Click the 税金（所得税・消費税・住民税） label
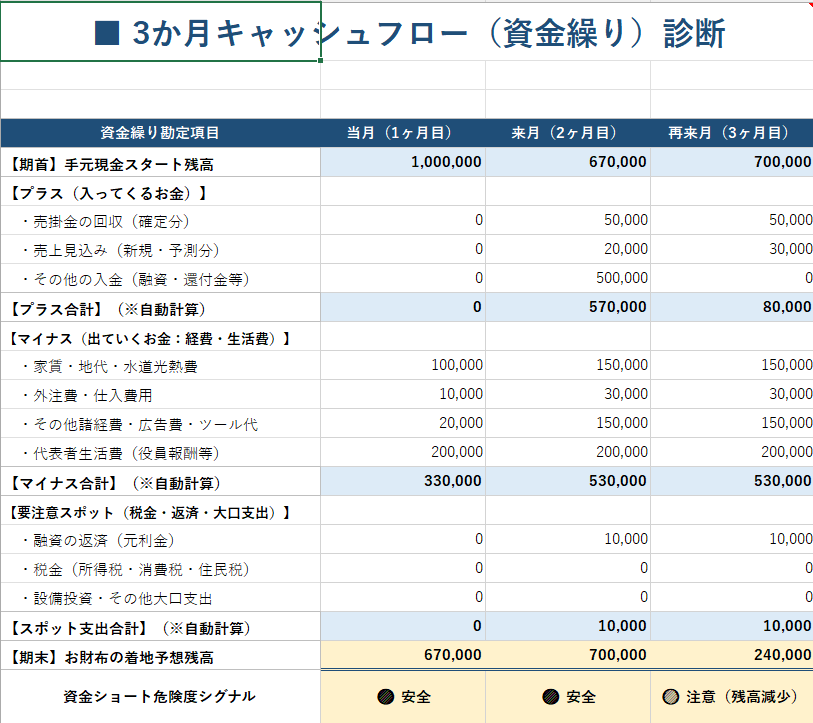 tap(136, 570)
